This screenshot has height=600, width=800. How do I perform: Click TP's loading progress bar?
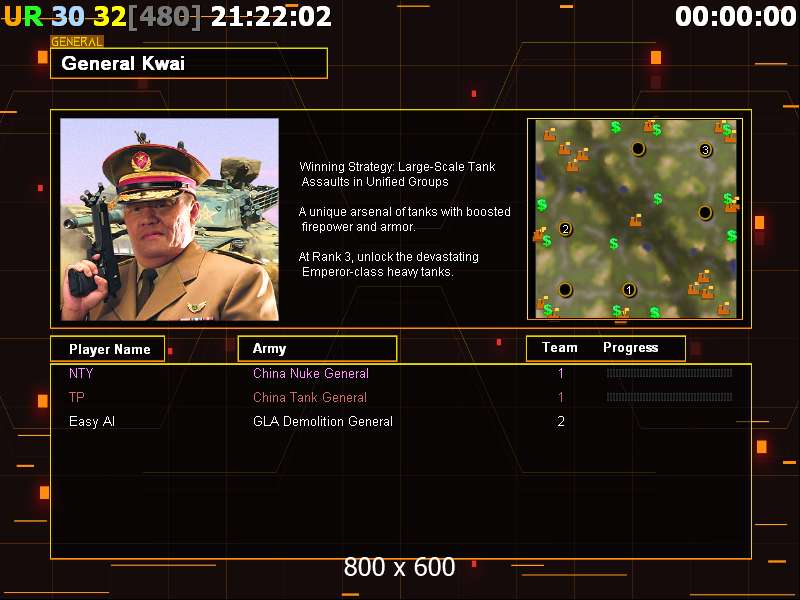669,397
